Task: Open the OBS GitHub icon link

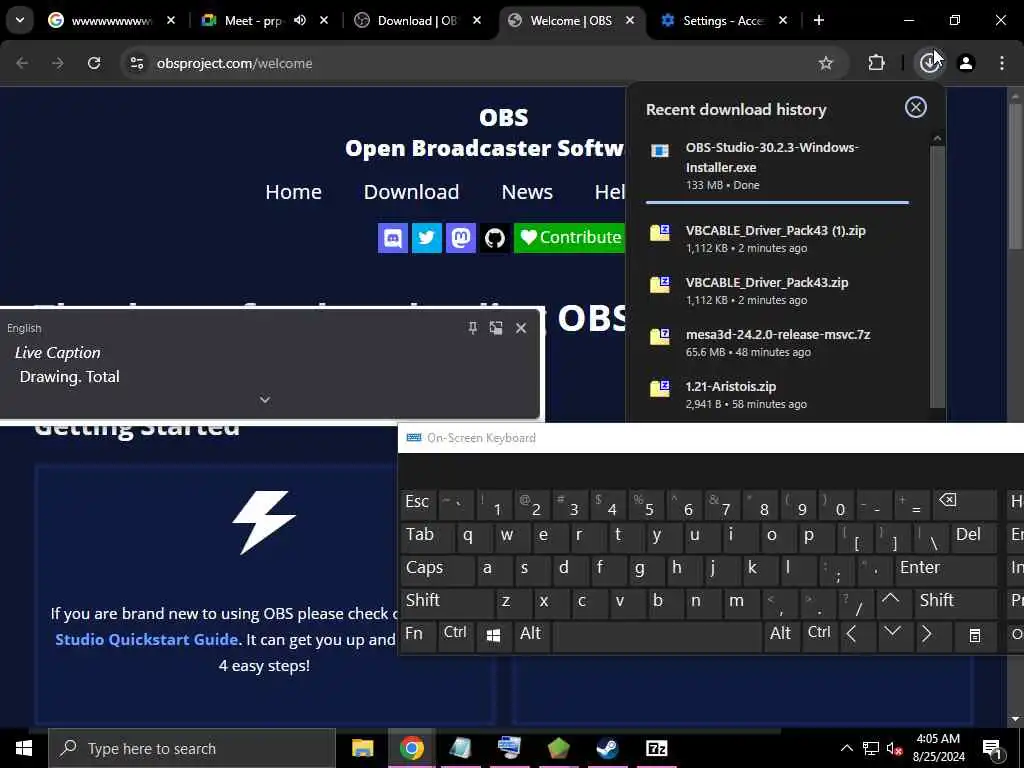Action: [494, 238]
